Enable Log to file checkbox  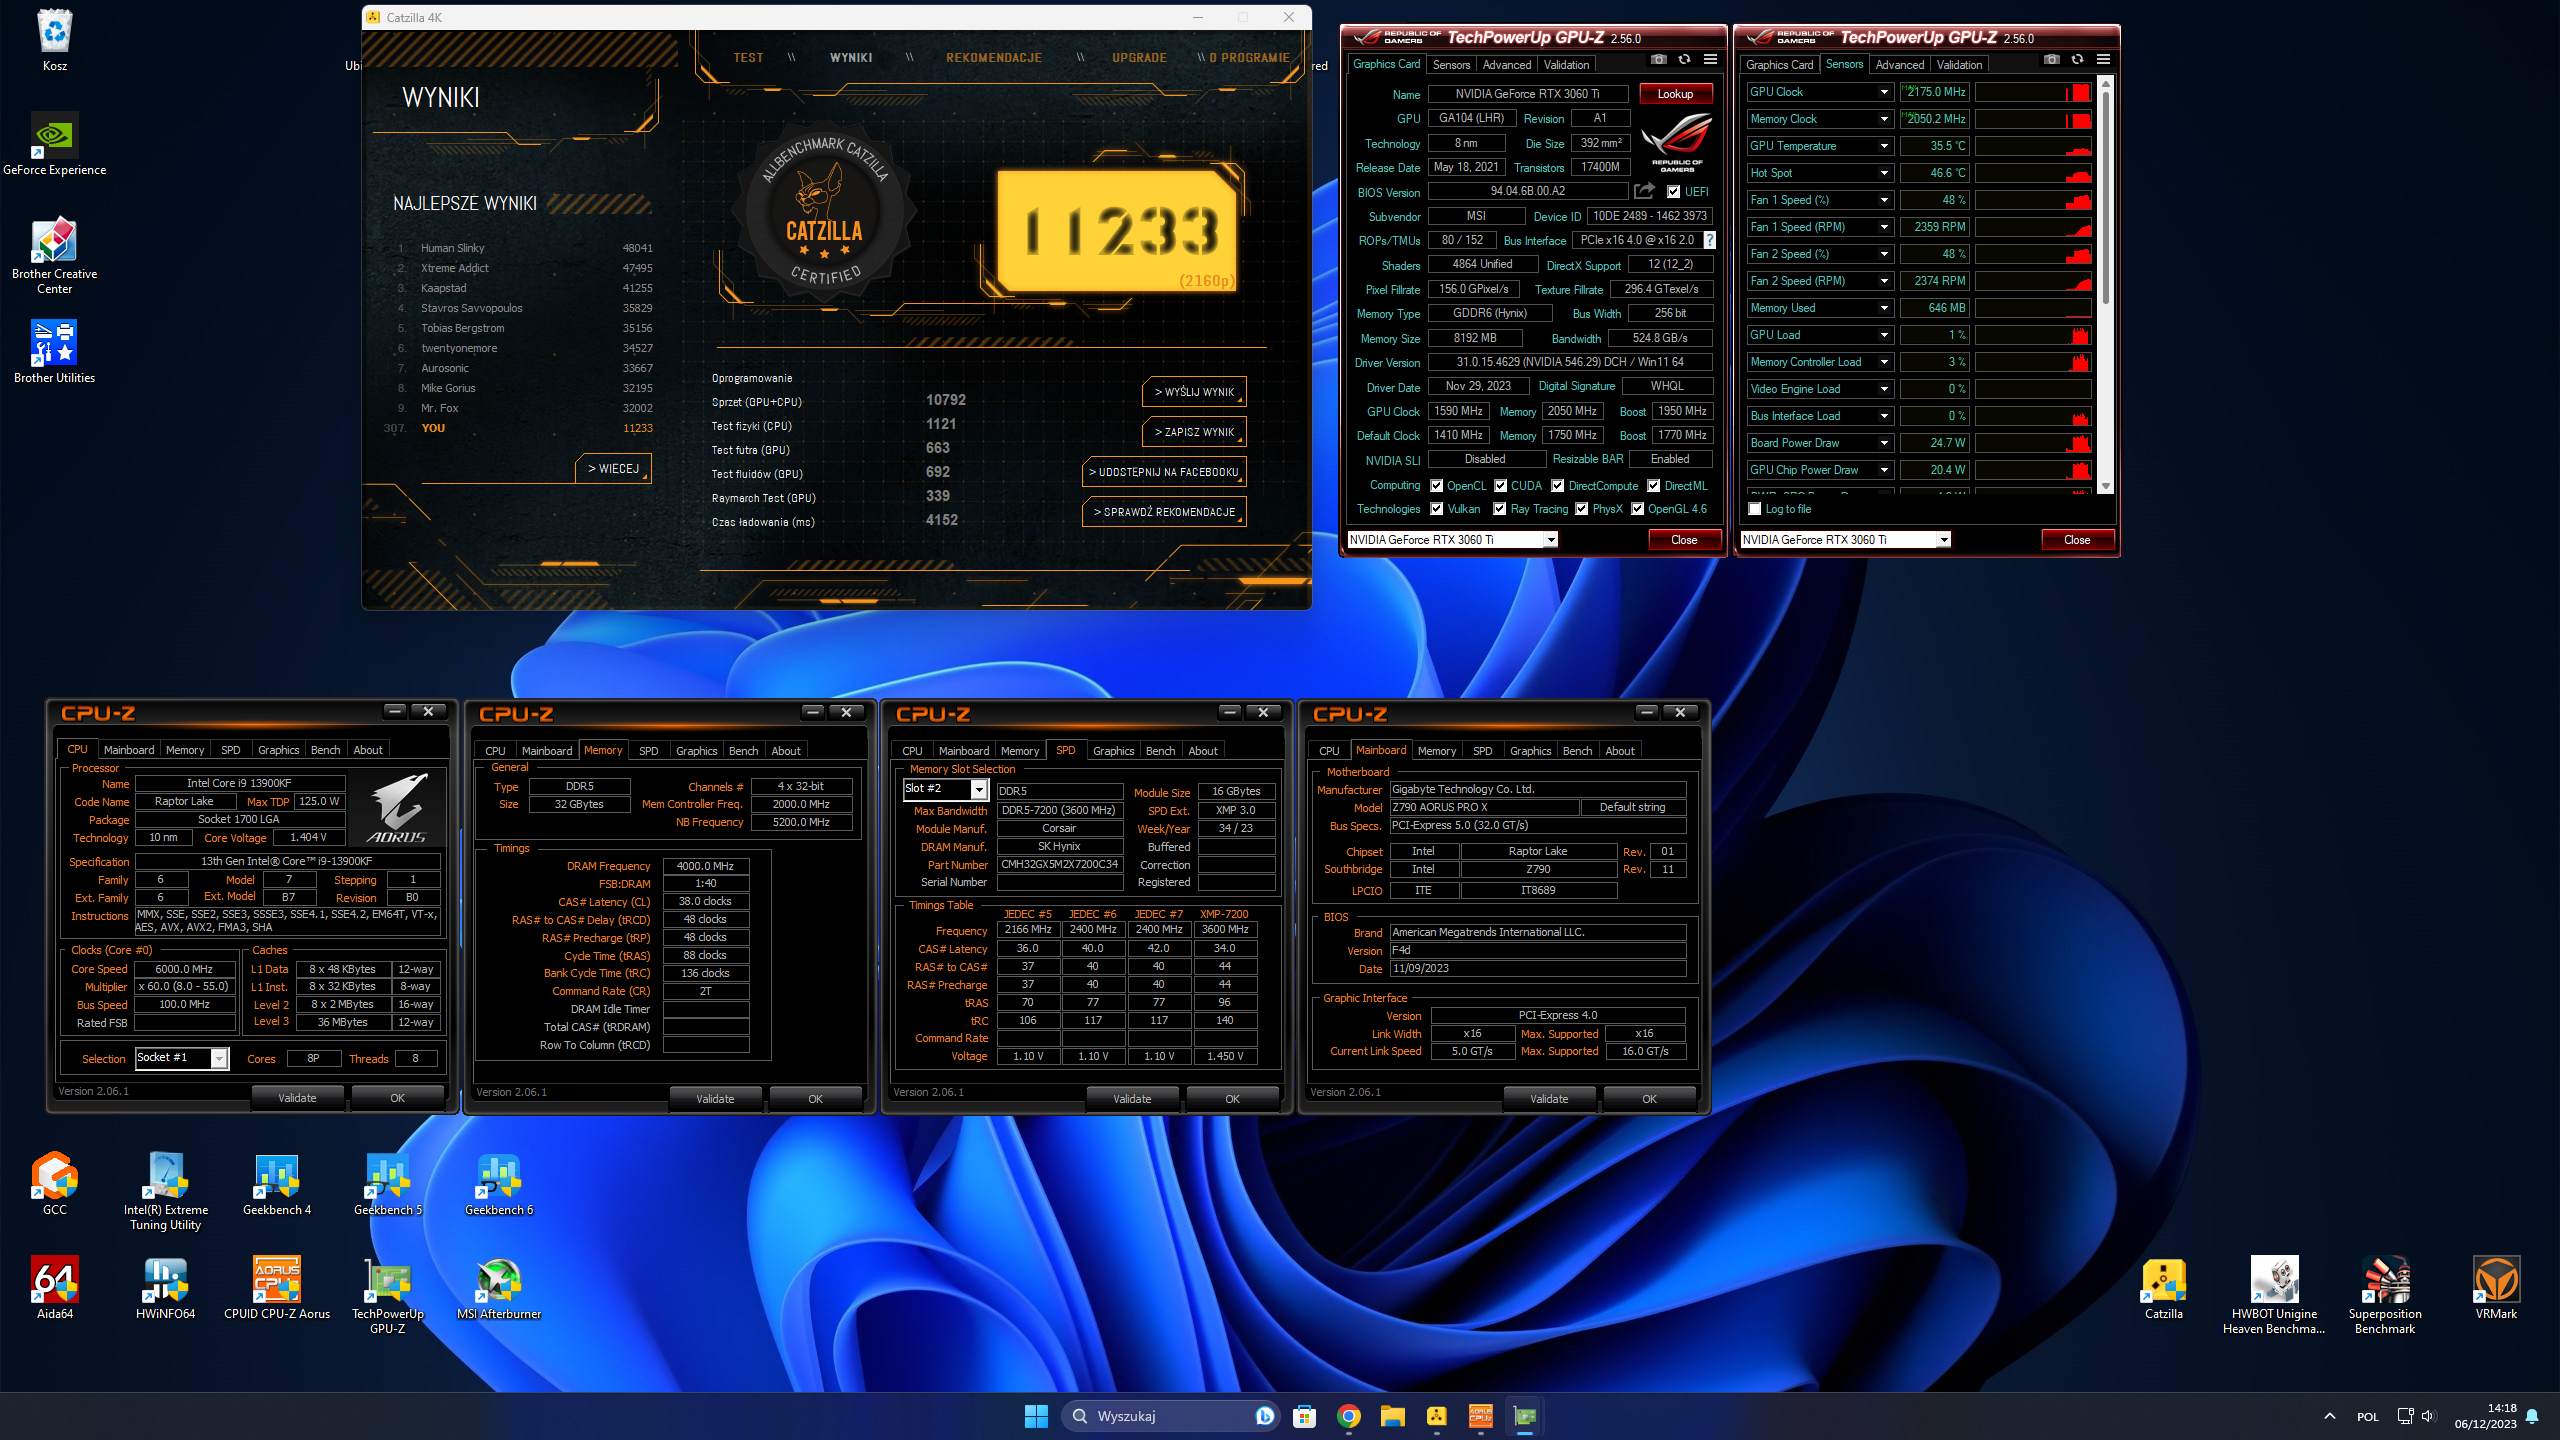(x=1754, y=509)
